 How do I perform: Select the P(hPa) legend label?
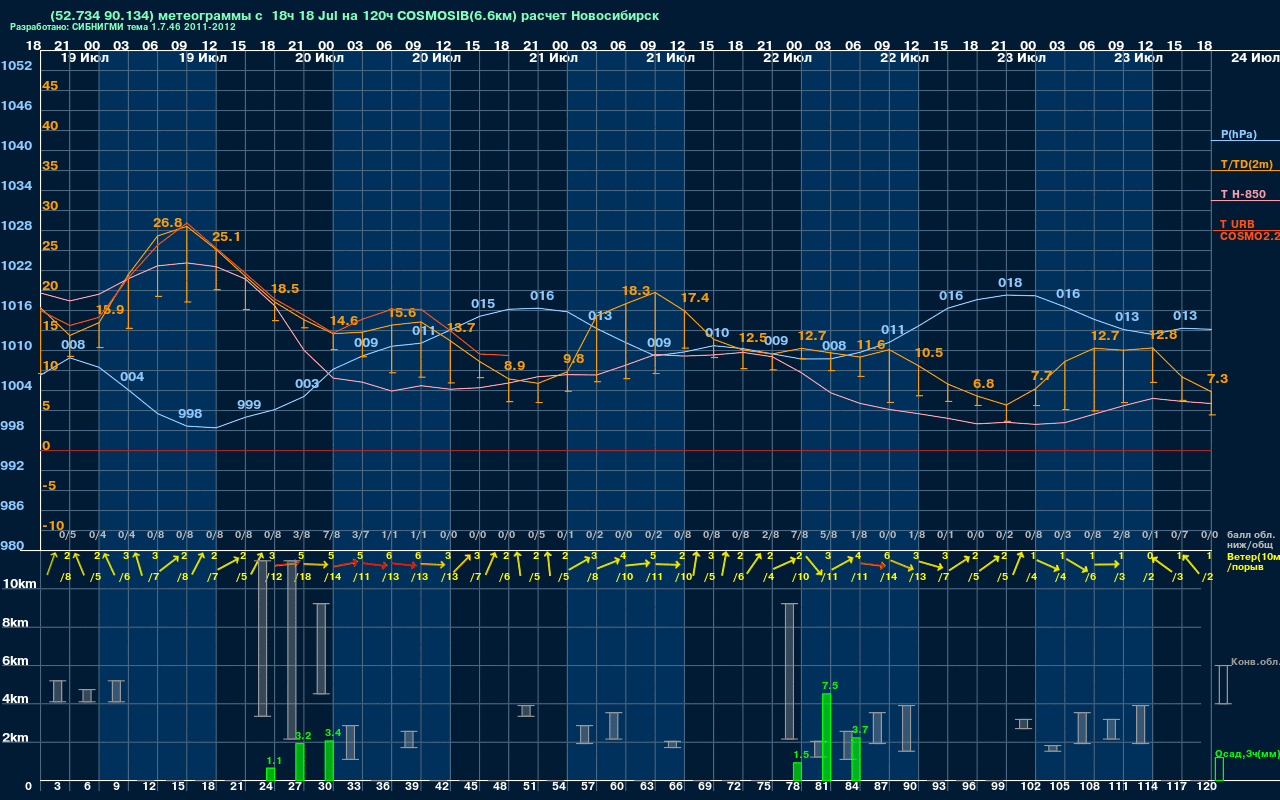1238,134
